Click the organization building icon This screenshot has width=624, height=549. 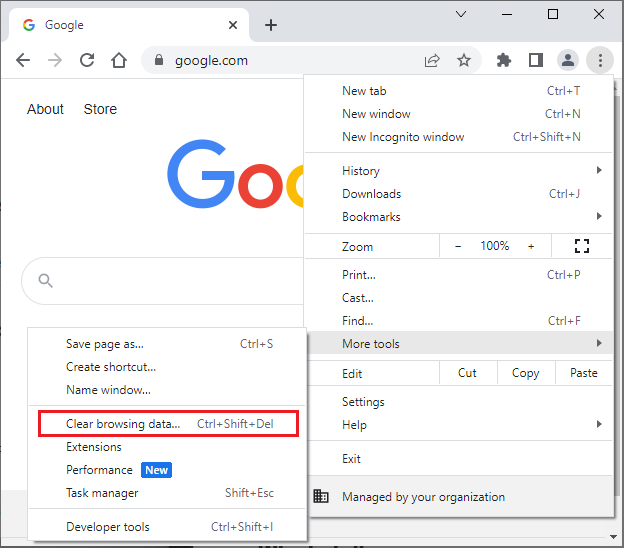point(321,496)
